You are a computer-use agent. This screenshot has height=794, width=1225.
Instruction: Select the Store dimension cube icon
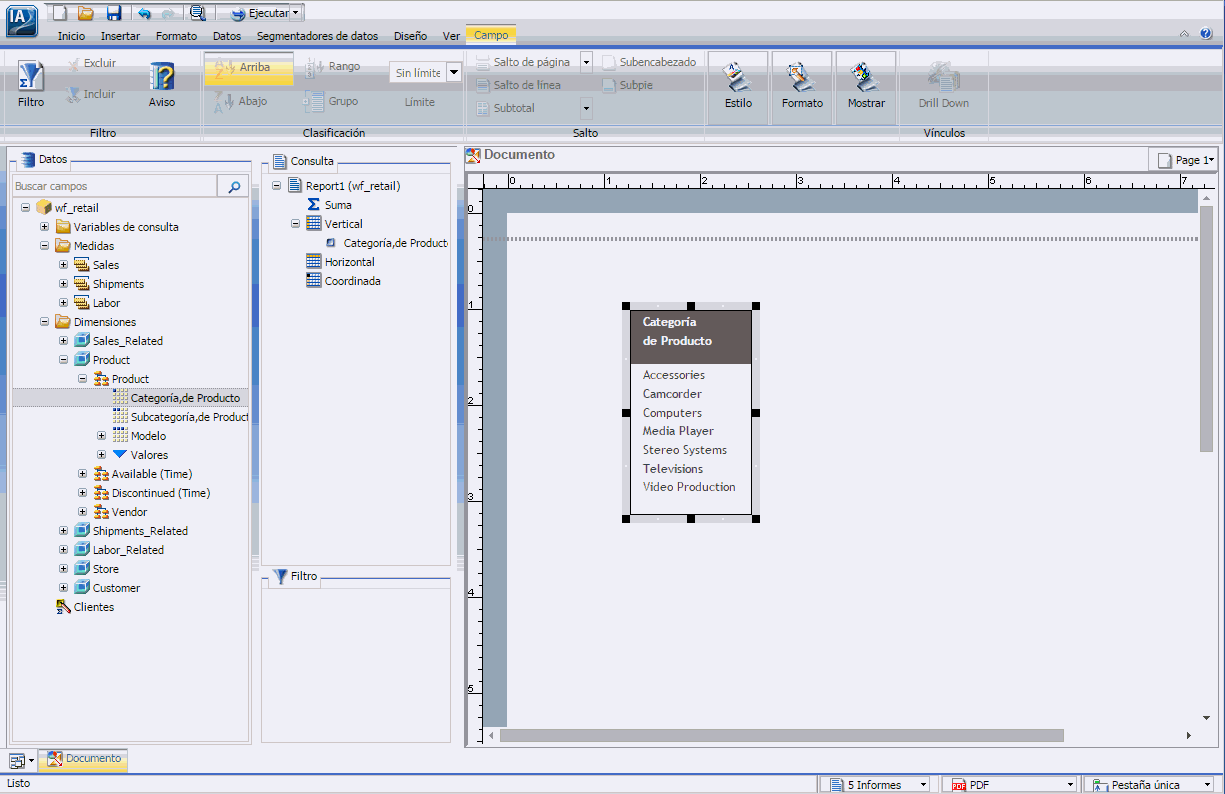81,569
